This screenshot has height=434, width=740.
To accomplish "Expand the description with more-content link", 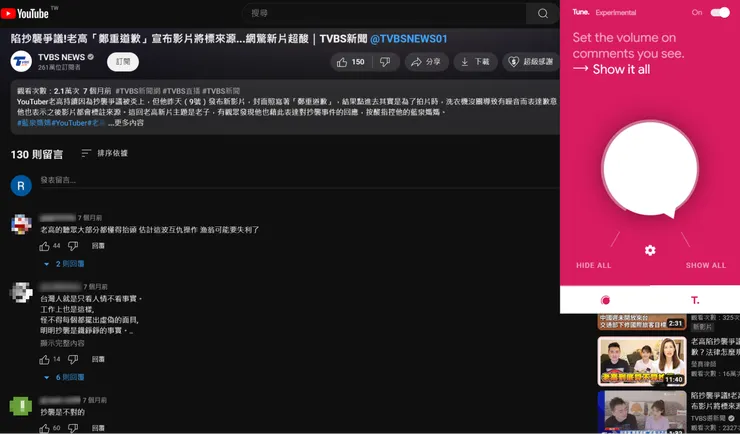I will (126, 123).
